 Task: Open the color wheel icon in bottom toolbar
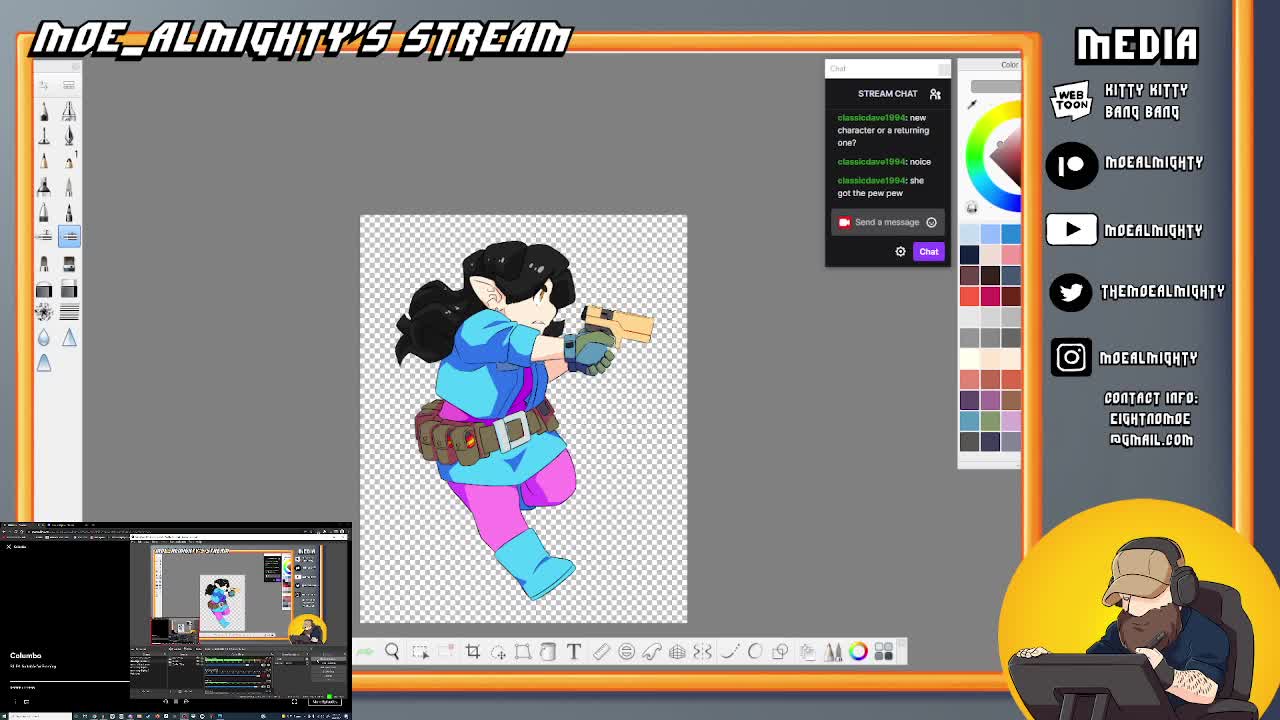pyautogui.click(x=858, y=652)
